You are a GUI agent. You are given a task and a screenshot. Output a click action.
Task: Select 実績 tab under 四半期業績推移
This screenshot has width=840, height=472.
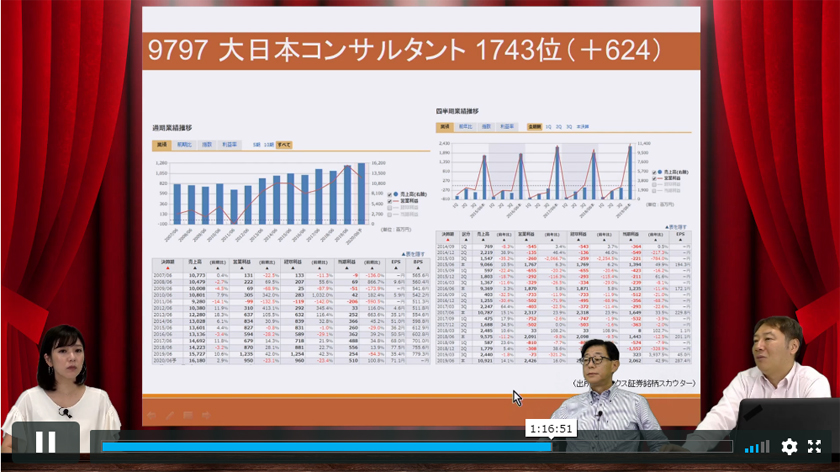point(445,127)
